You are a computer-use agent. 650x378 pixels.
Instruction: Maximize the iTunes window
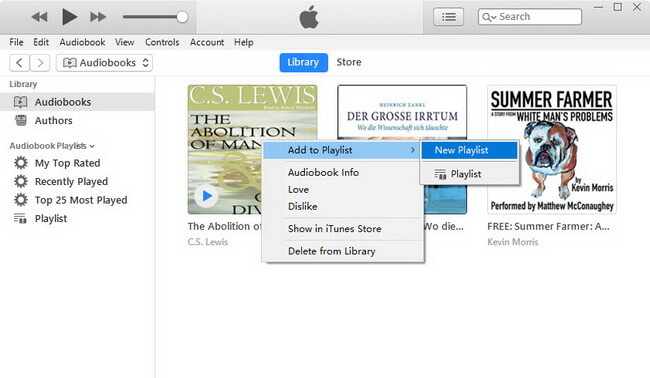[618, 7]
